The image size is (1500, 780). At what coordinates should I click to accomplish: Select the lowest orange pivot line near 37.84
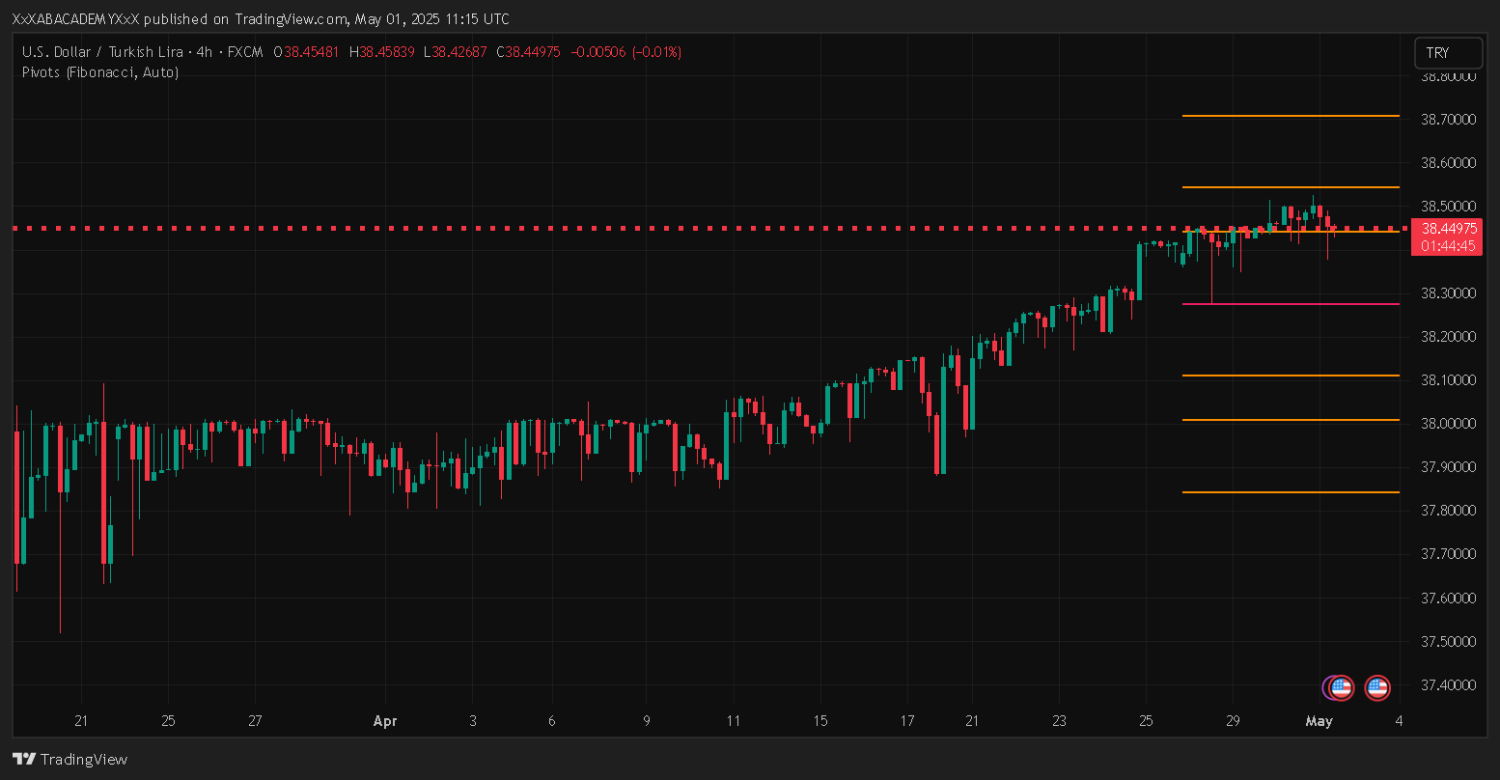[x=1290, y=492]
